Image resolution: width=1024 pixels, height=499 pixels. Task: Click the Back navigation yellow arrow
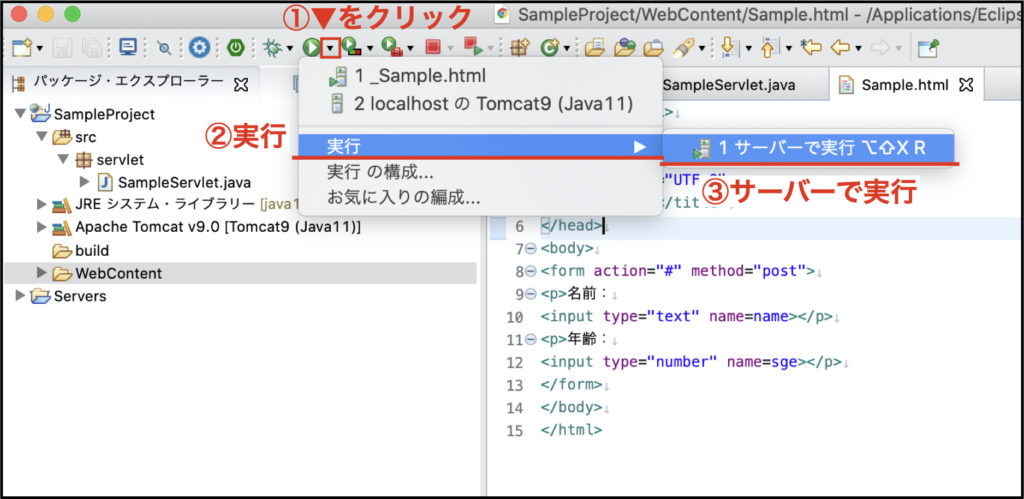point(840,47)
